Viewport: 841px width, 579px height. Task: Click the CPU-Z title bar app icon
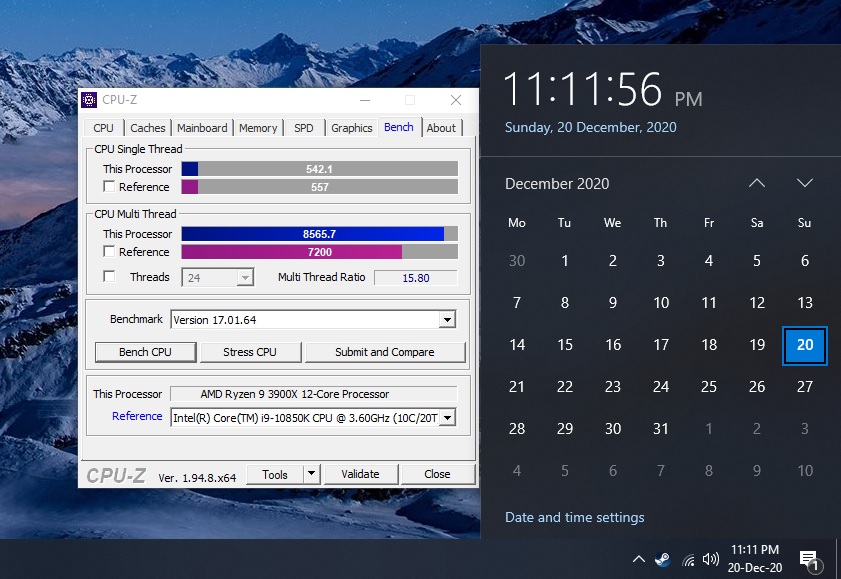[x=89, y=100]
